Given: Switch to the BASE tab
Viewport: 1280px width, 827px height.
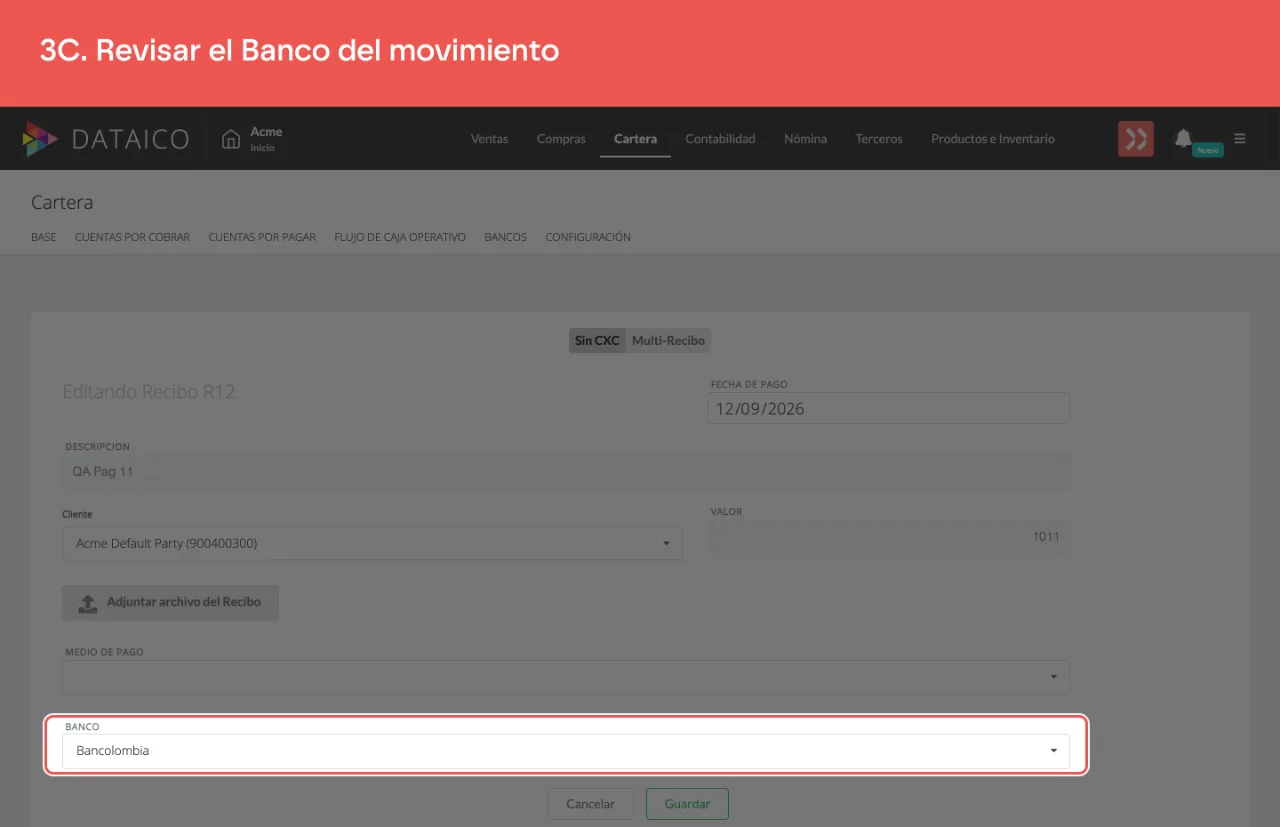Looking at the screenshot, I should click(44, 237).
